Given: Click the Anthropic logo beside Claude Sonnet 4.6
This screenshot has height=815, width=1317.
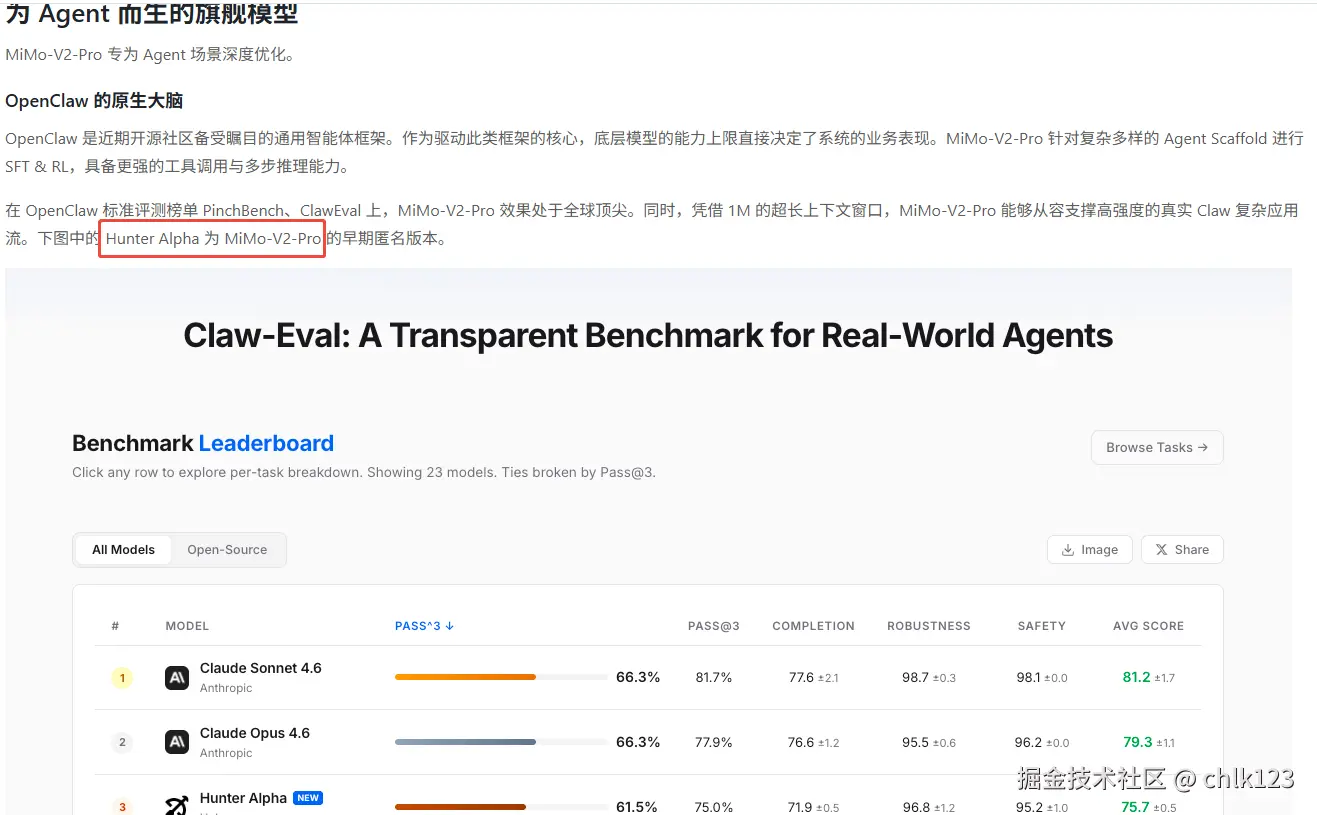Looking at the screenshot, I should (177, 678).
